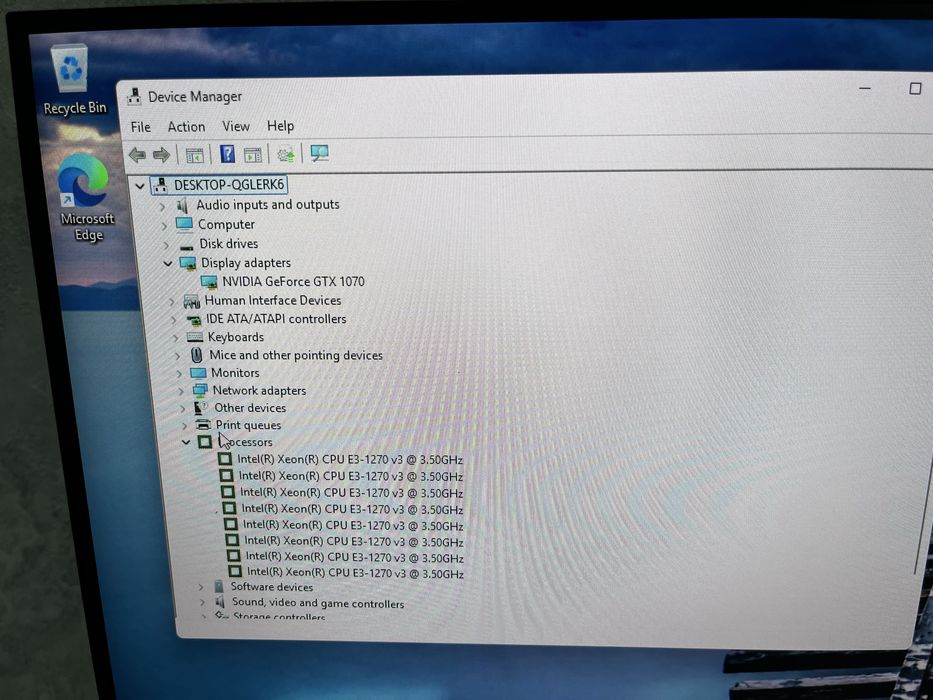Click the Back arrow in Device Manager toolbar
Screen dimensions: 933x700
coord(137,155)
